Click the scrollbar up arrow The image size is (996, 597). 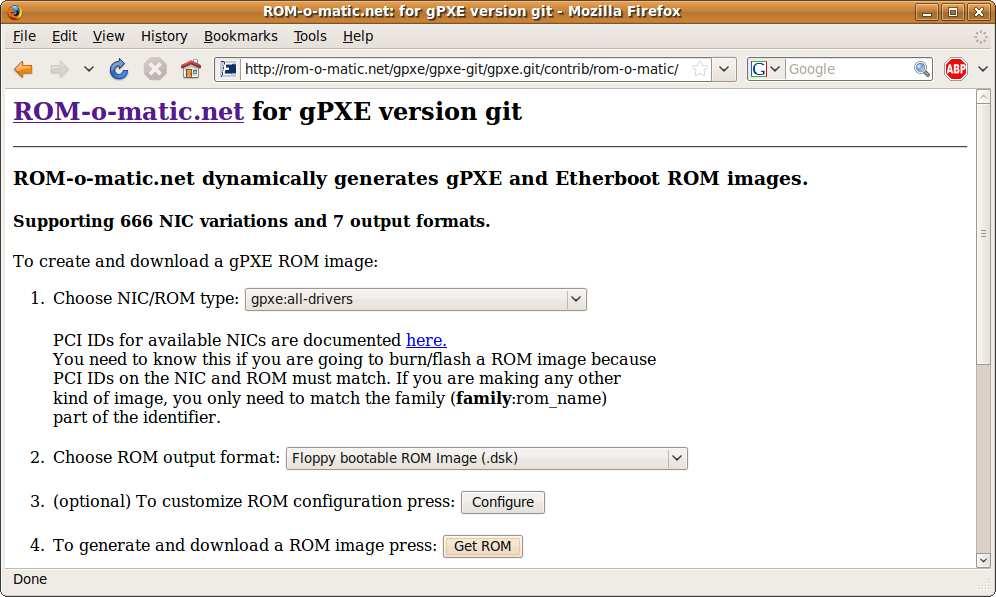pos(983,97)
